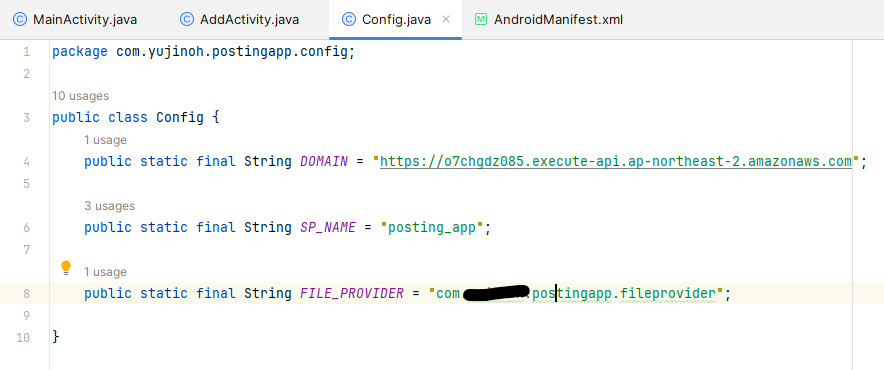Place cursor on the SP_NAME constant name
Screen dimensions: 884x370
(328, 228)
